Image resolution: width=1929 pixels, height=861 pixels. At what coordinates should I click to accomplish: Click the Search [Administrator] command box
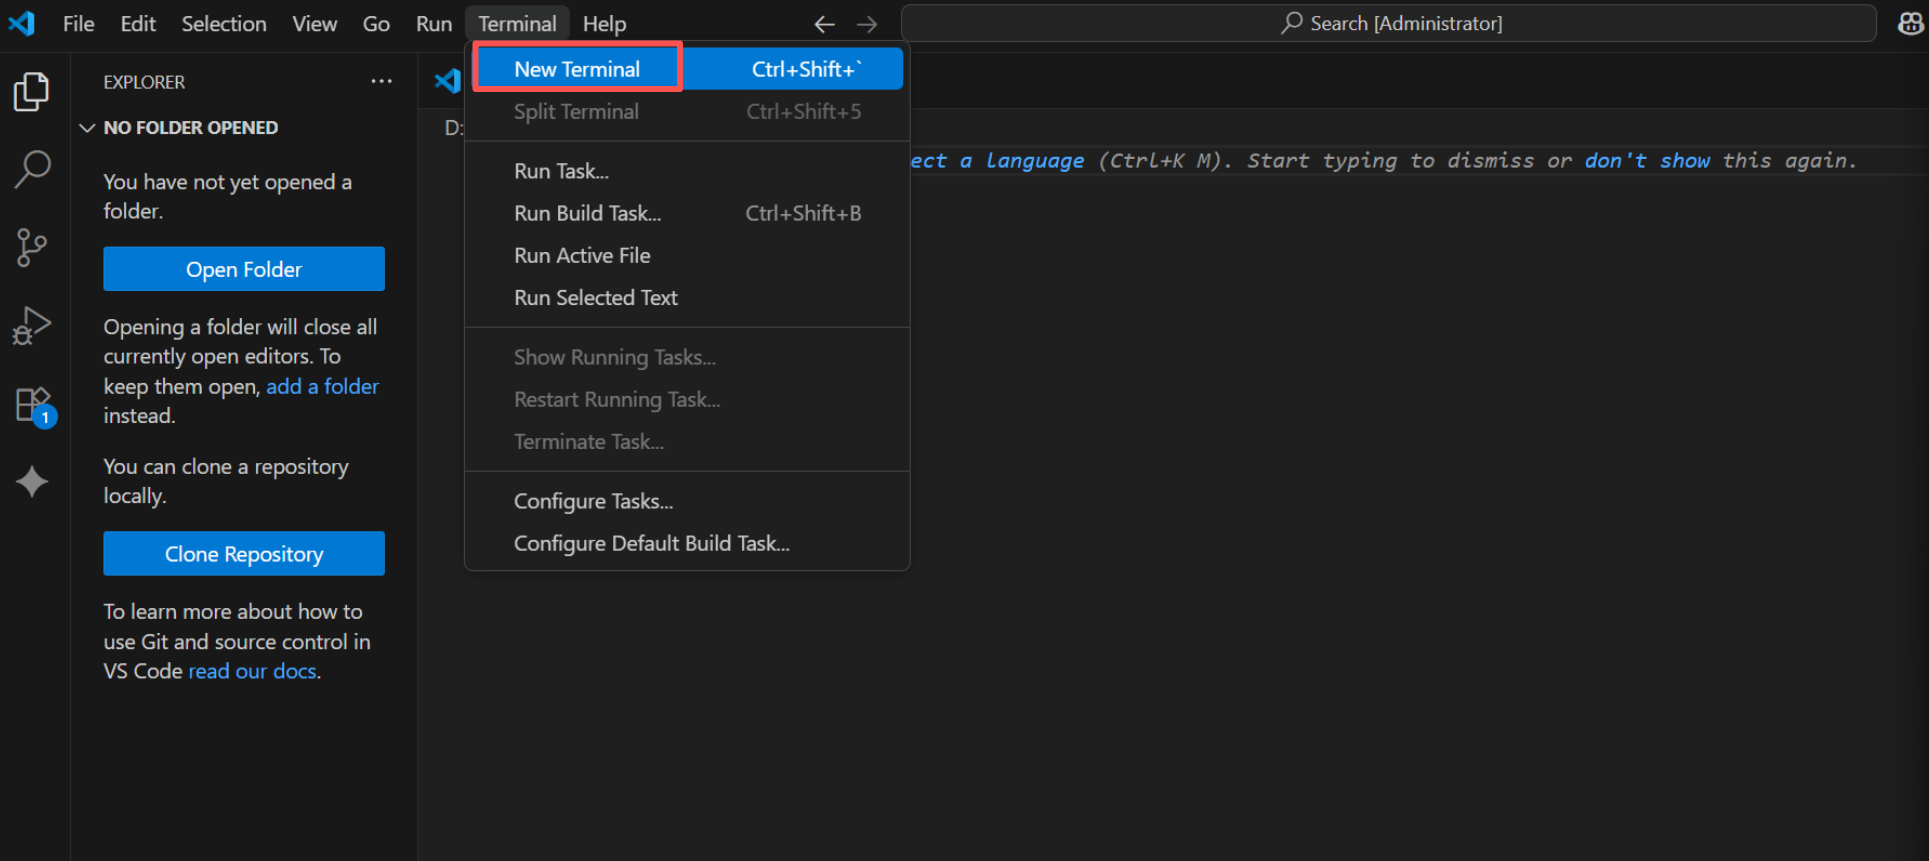pyautogui.click(x=1388, y=23)
